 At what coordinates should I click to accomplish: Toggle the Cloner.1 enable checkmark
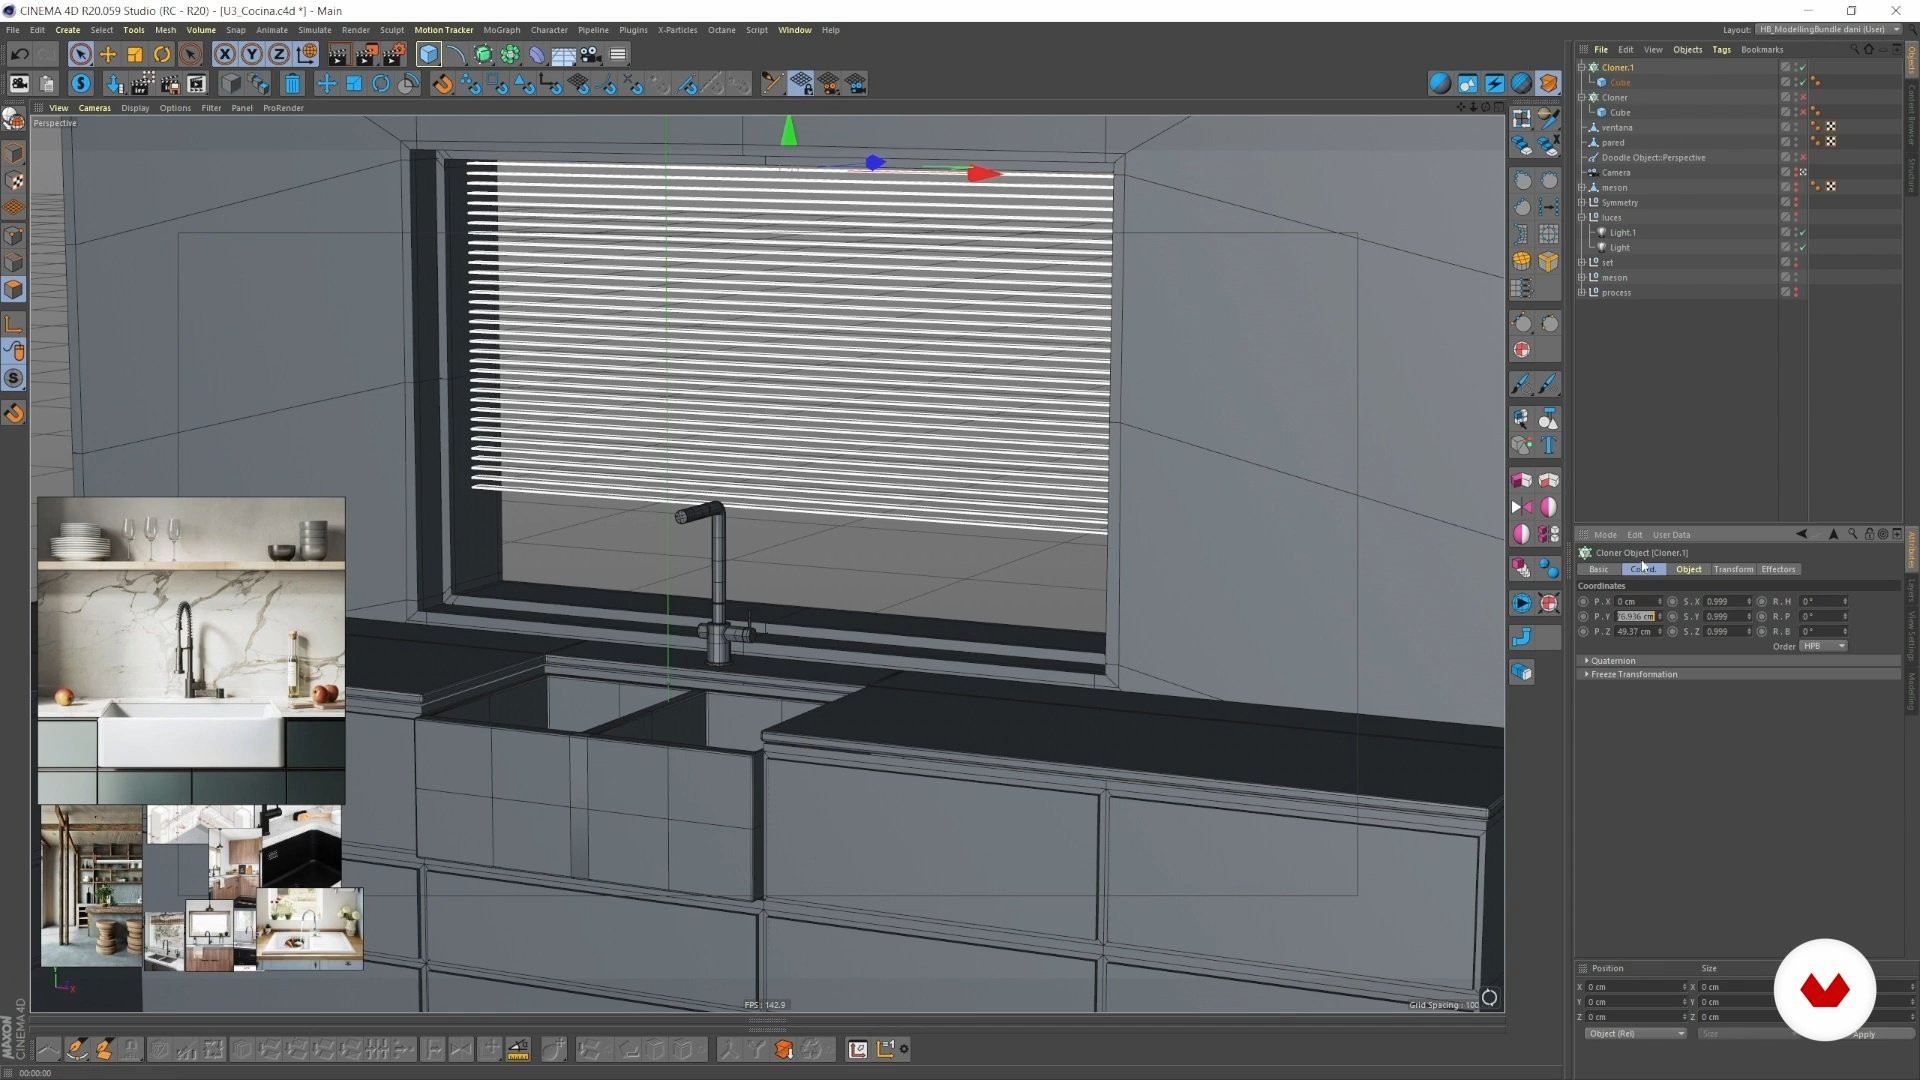[x=1802, y=68]
